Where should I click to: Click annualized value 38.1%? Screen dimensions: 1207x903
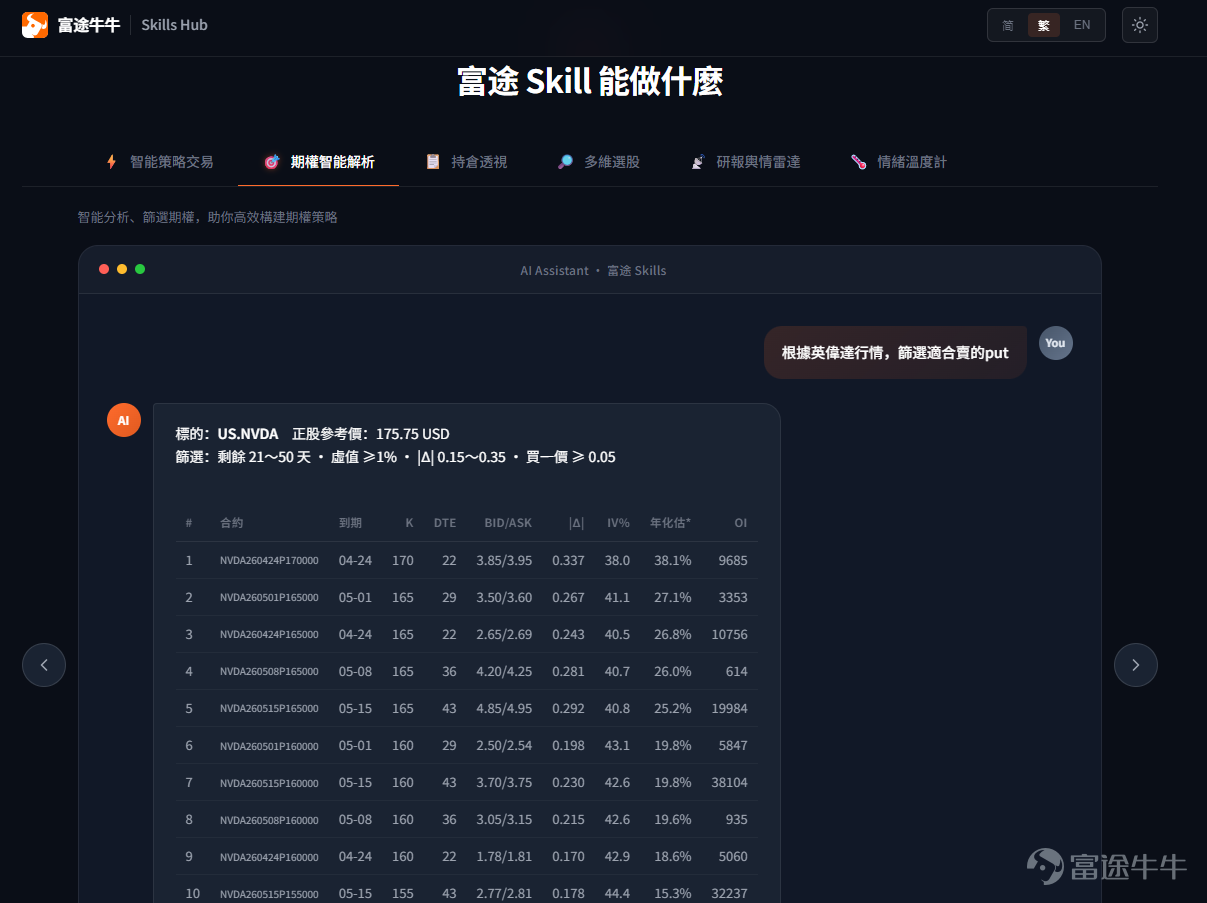(673, 561)
